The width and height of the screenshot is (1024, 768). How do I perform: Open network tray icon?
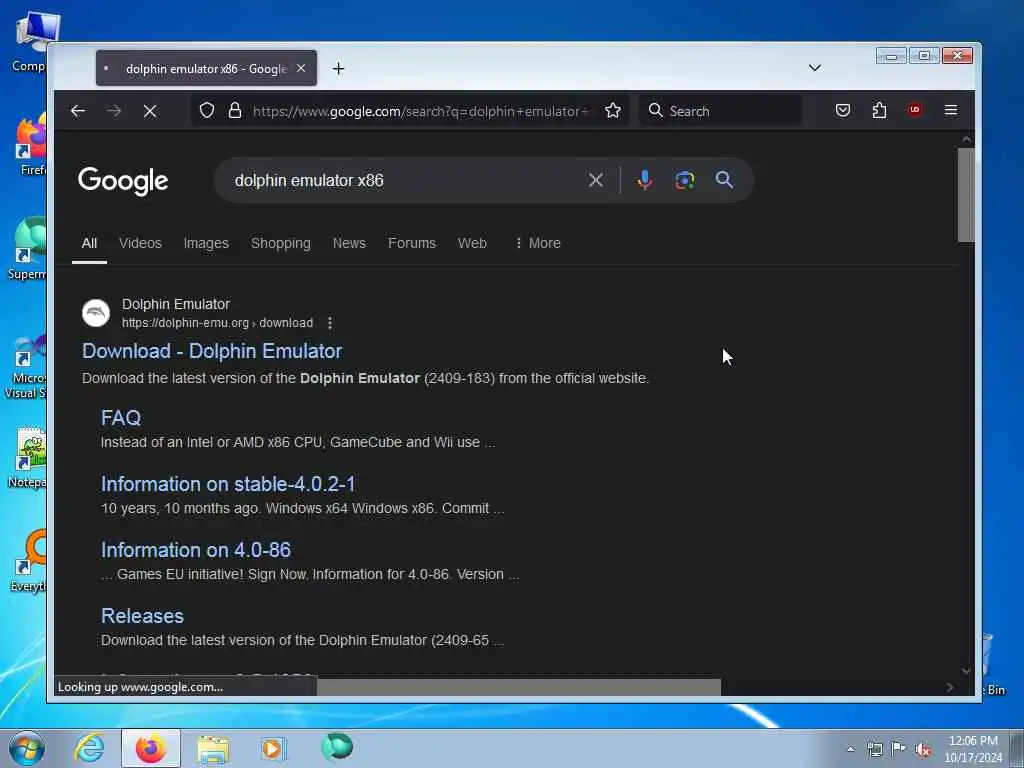[x=875, y=749]
